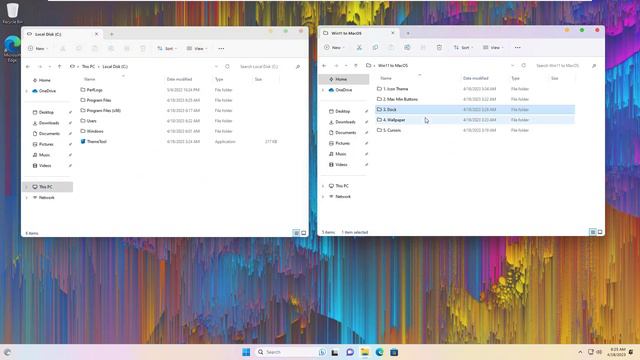
Task: Open the New dropdown in Win11 to MacOS window
Action: coord(334,48)
